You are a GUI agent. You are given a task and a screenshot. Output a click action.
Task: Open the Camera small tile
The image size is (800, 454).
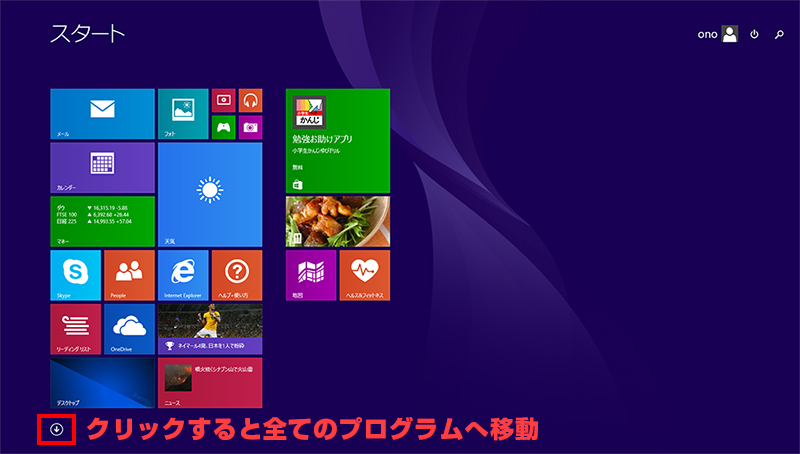[250, 128]
